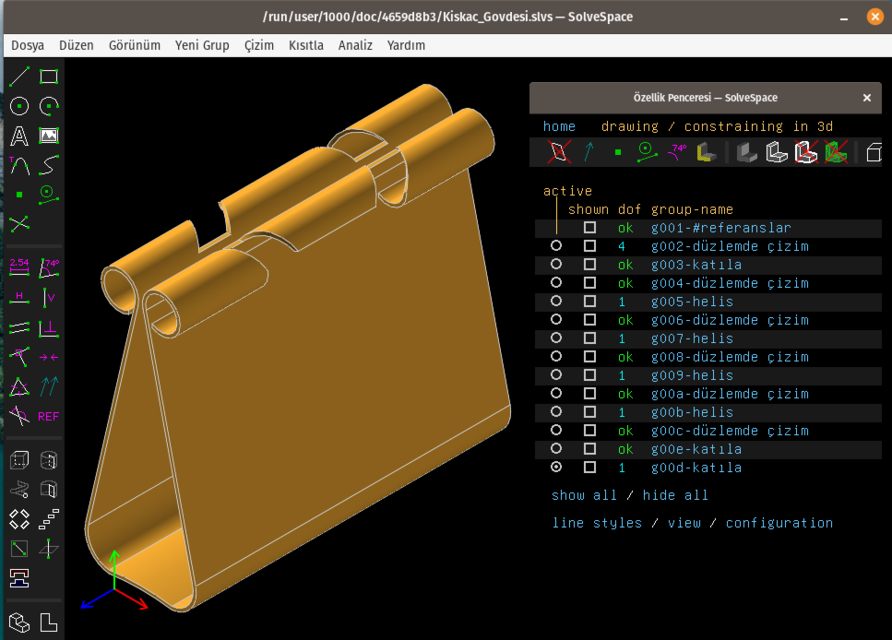The width and height of the screenshot is (892, 640).
Task: Activate g002-düzlemde çizim with its radio button
Action: pyautogui.click(x=556, y=246)
